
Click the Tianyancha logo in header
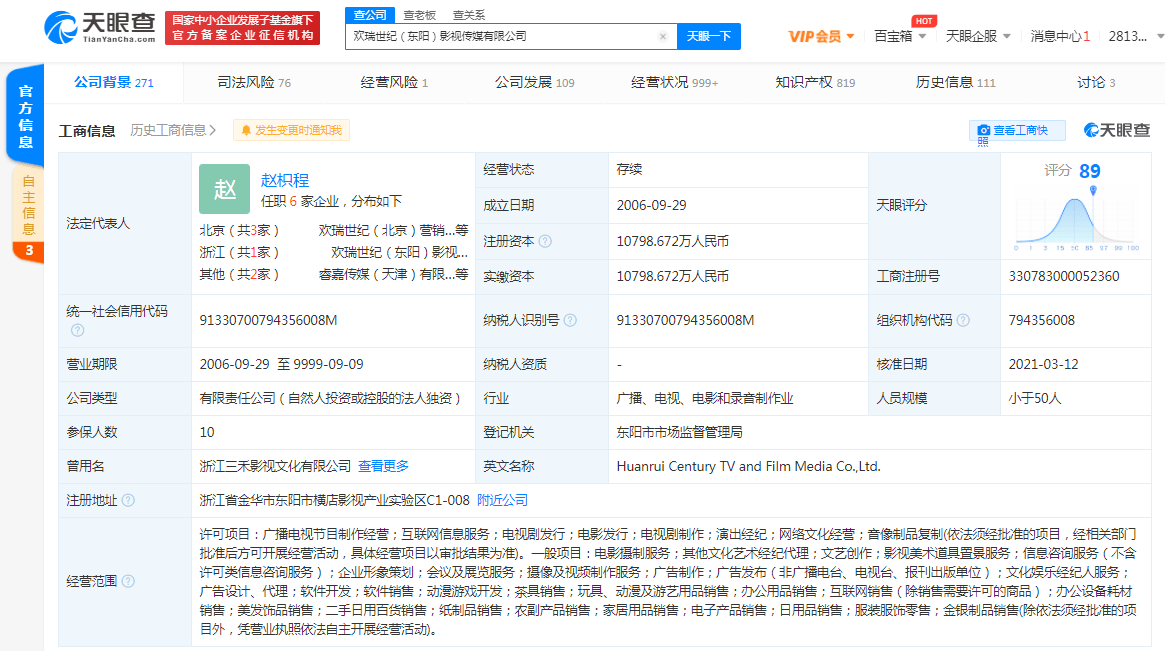point(100,27)
